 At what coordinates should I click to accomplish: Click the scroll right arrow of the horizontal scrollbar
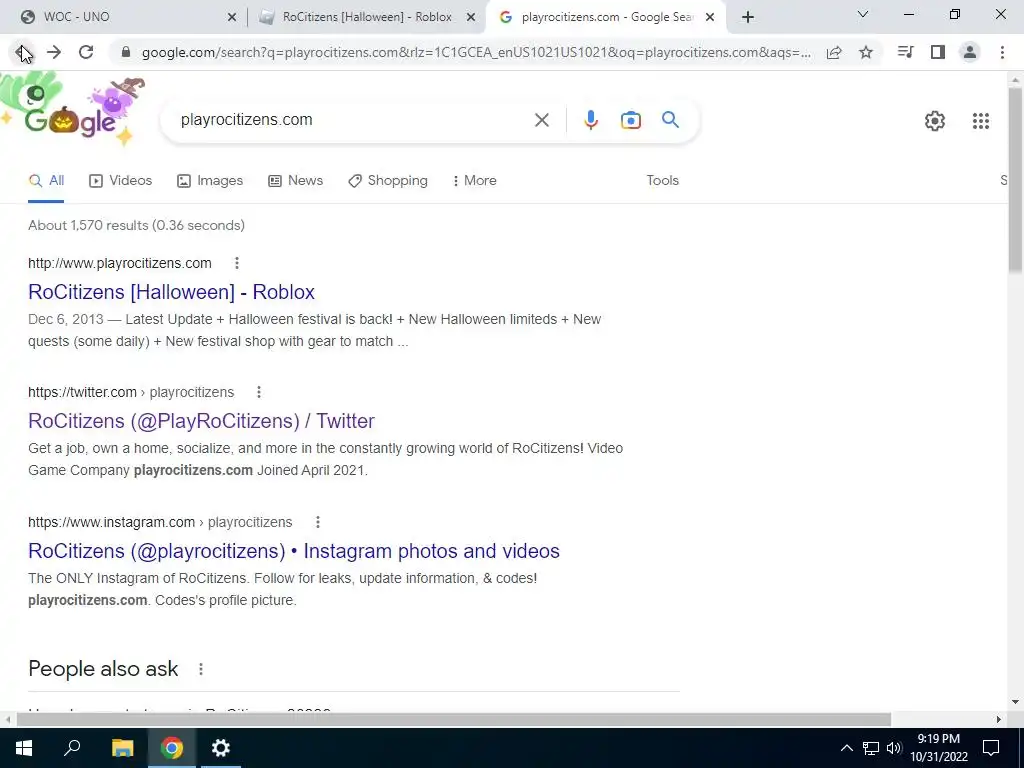(999, 720)
